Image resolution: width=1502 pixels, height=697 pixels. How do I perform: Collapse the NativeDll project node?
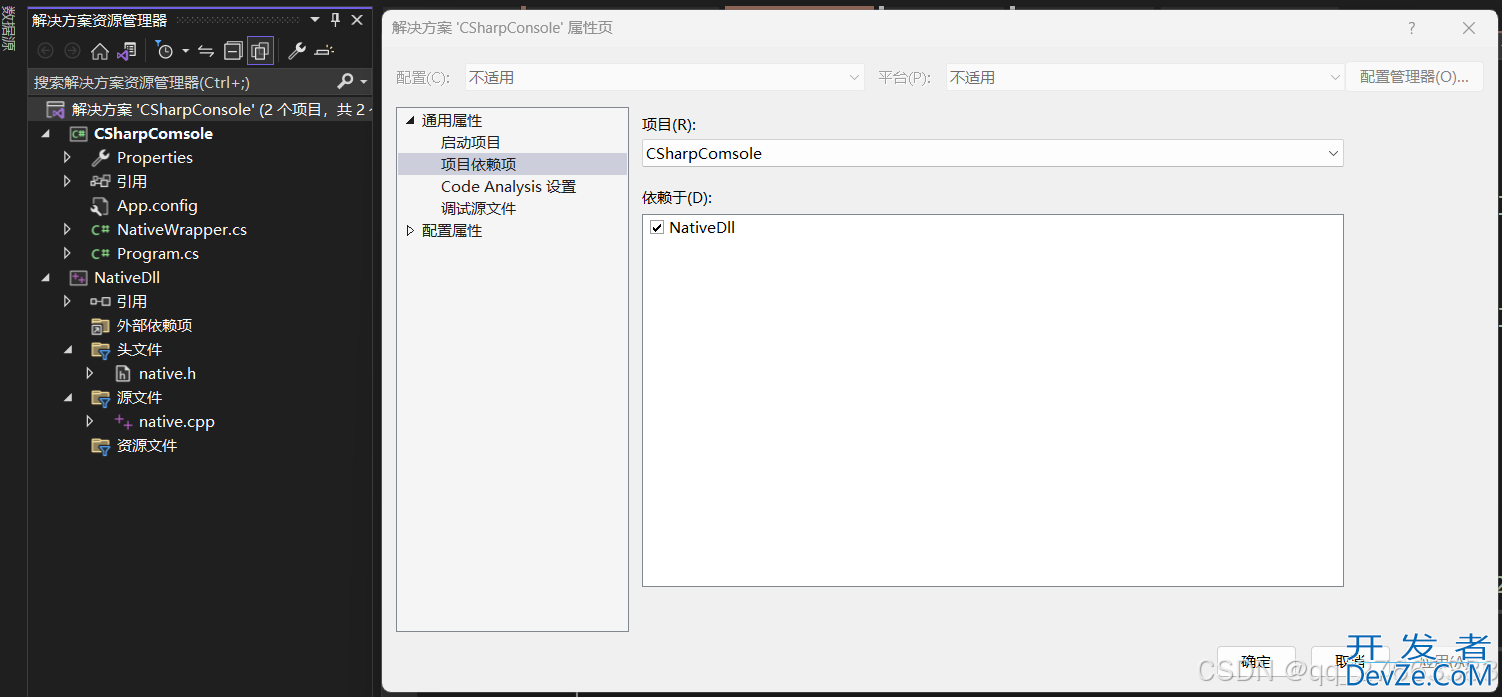tap(45, 277)
